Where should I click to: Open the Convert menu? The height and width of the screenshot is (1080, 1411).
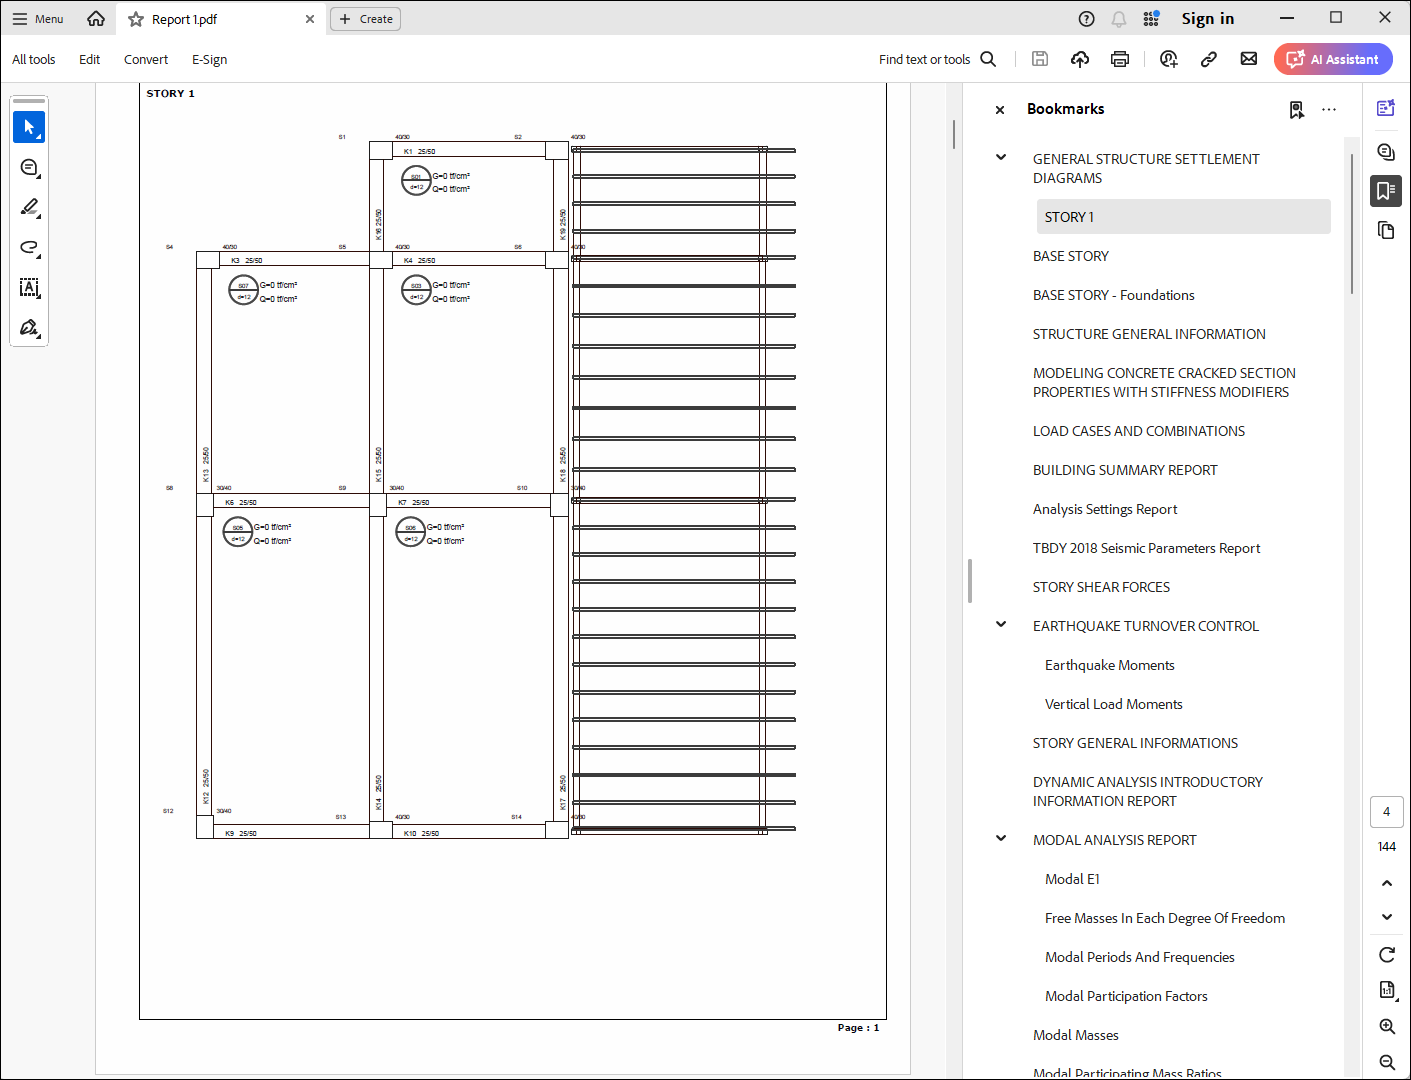[x=146, y=60]
